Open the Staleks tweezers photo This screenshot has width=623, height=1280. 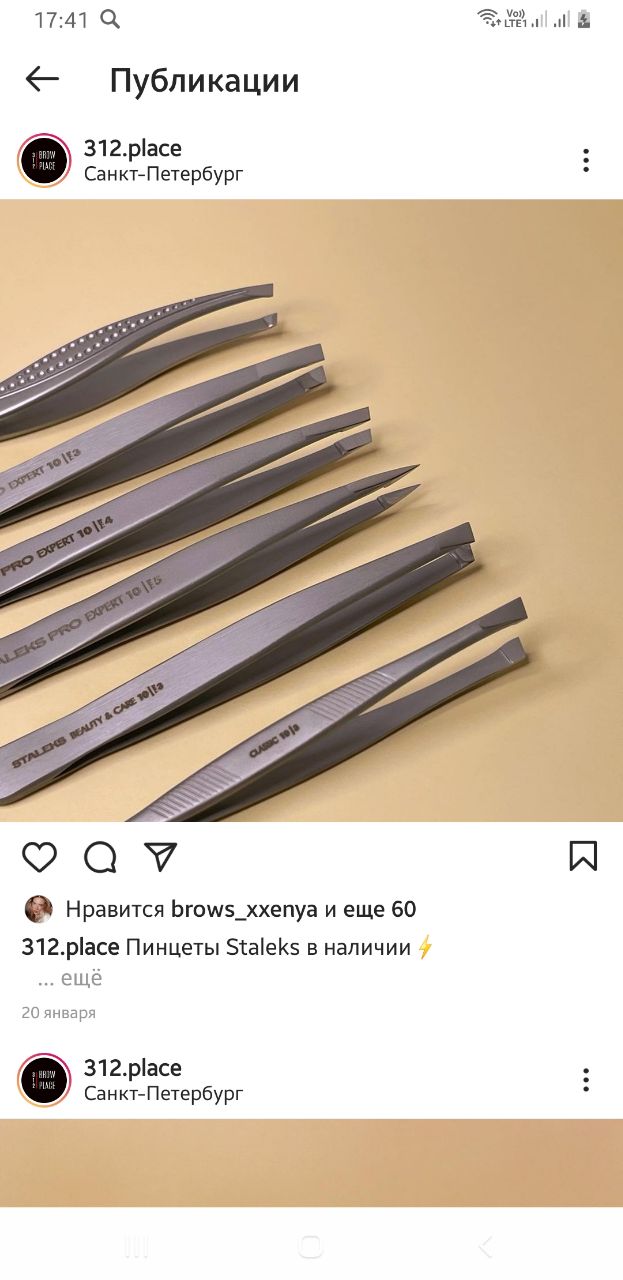tap(311, 510)
